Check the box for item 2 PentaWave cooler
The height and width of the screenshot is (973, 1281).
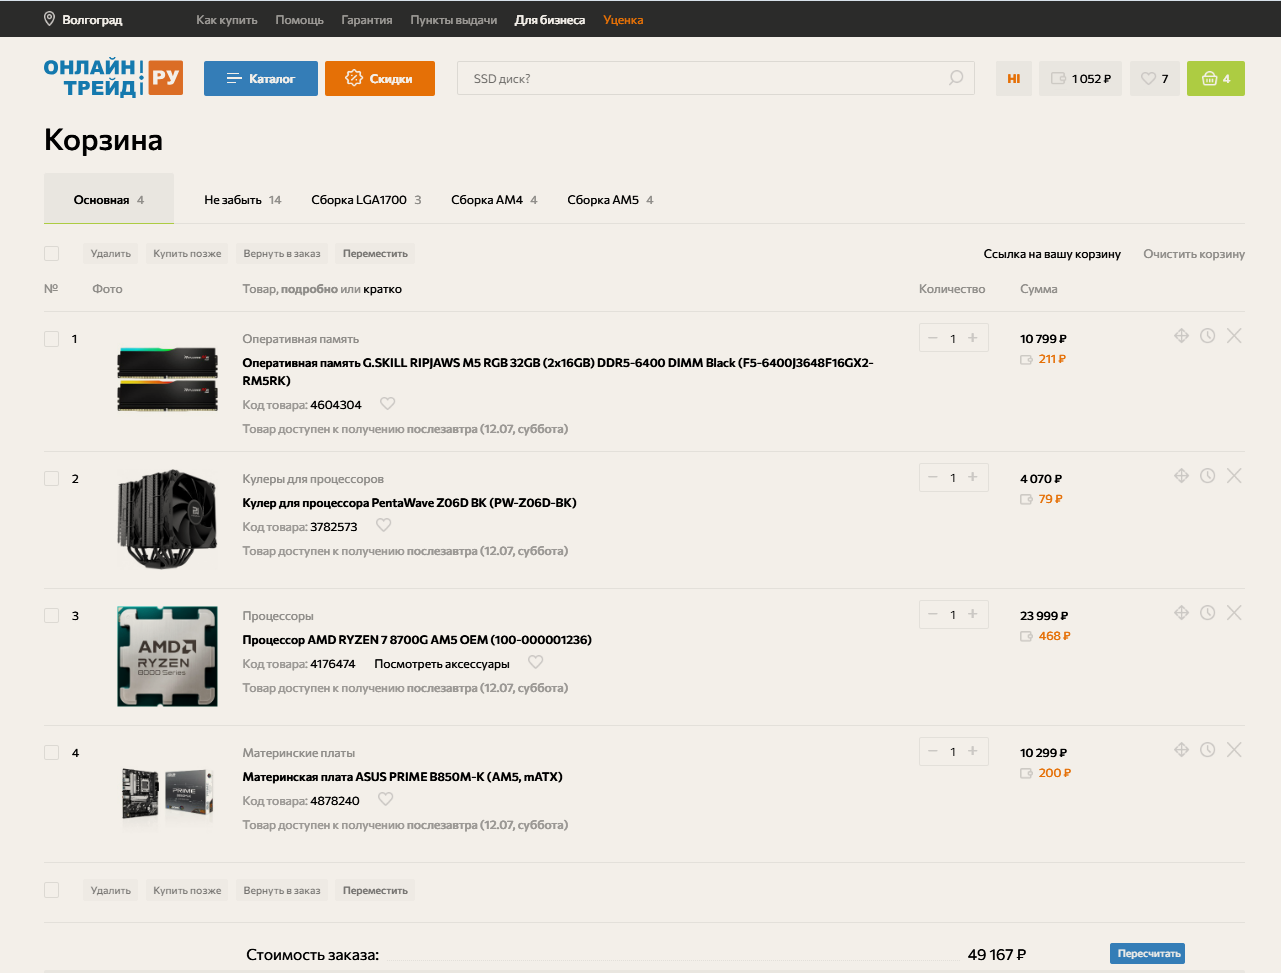52,479
